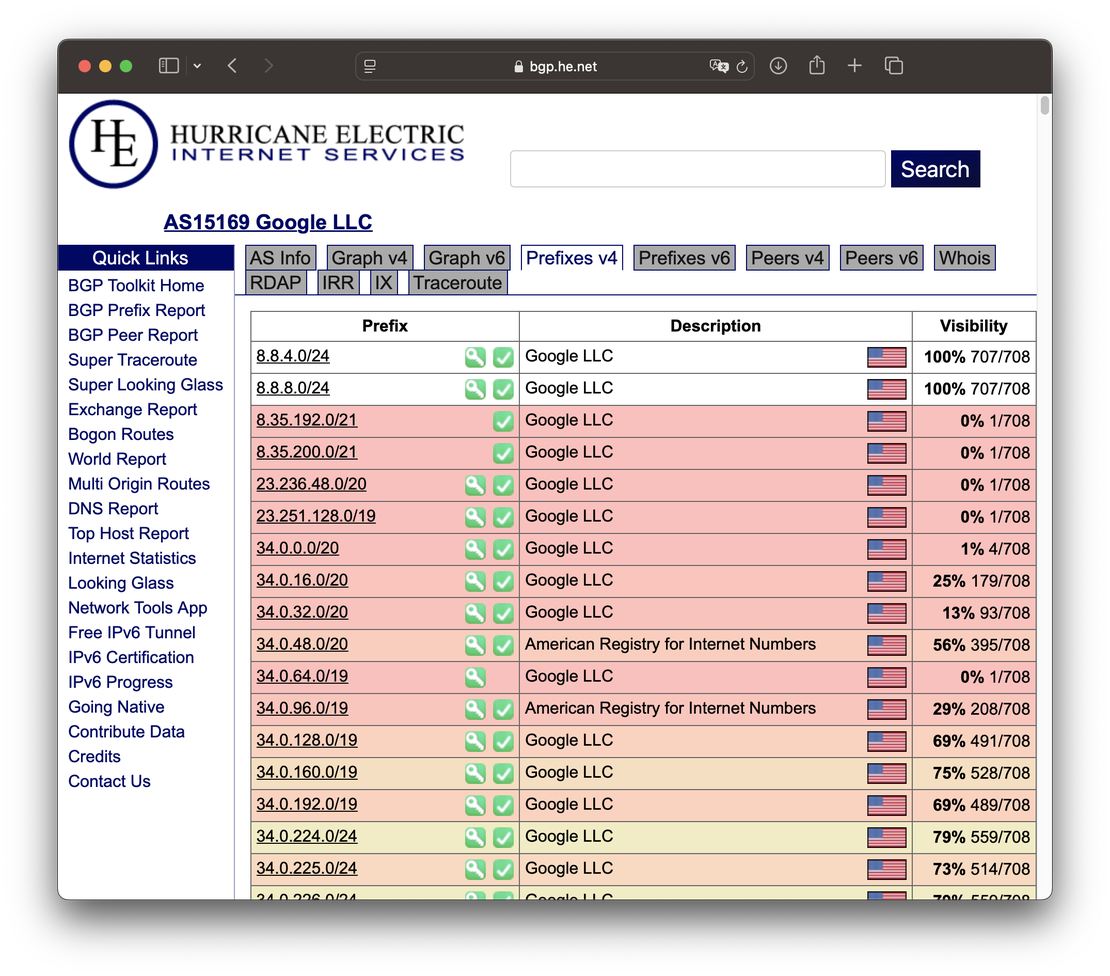
Task: Toggle the Safari sidebar button
Action: click(169, 66)
